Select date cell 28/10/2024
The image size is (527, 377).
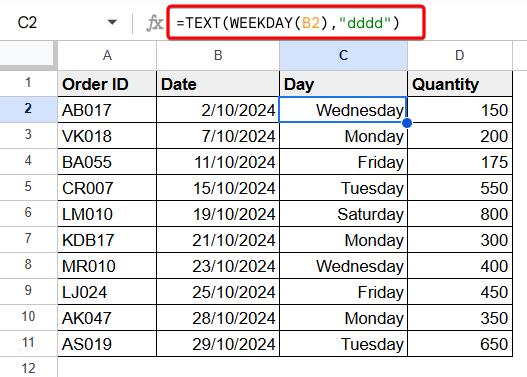[x=218, y=318]
